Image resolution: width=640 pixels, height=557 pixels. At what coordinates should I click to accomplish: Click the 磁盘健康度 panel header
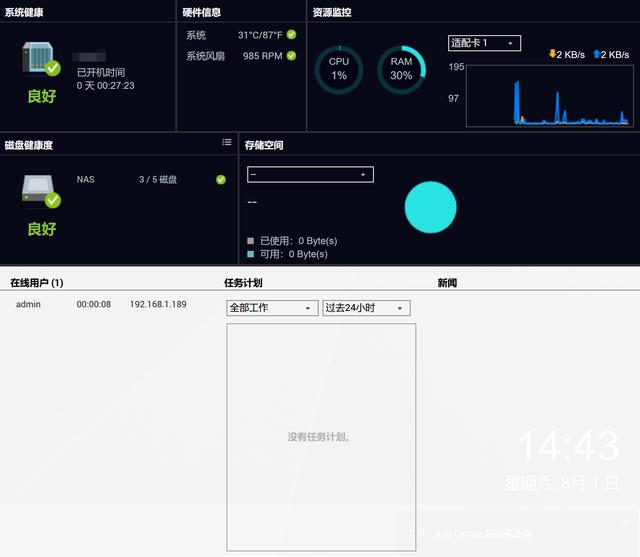click(x=29, y=145)
